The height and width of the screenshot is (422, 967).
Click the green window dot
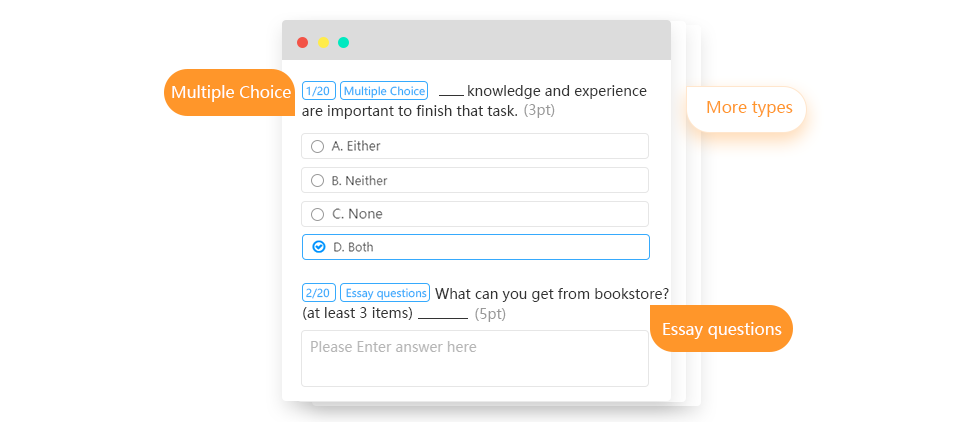point(344,42)
